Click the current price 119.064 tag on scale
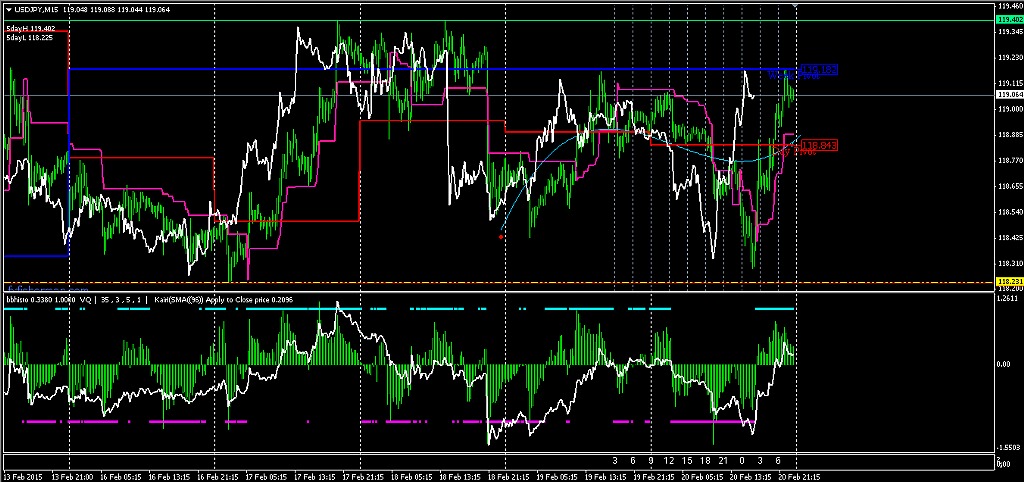1024x482 pixels. (x=1009, y=95)
